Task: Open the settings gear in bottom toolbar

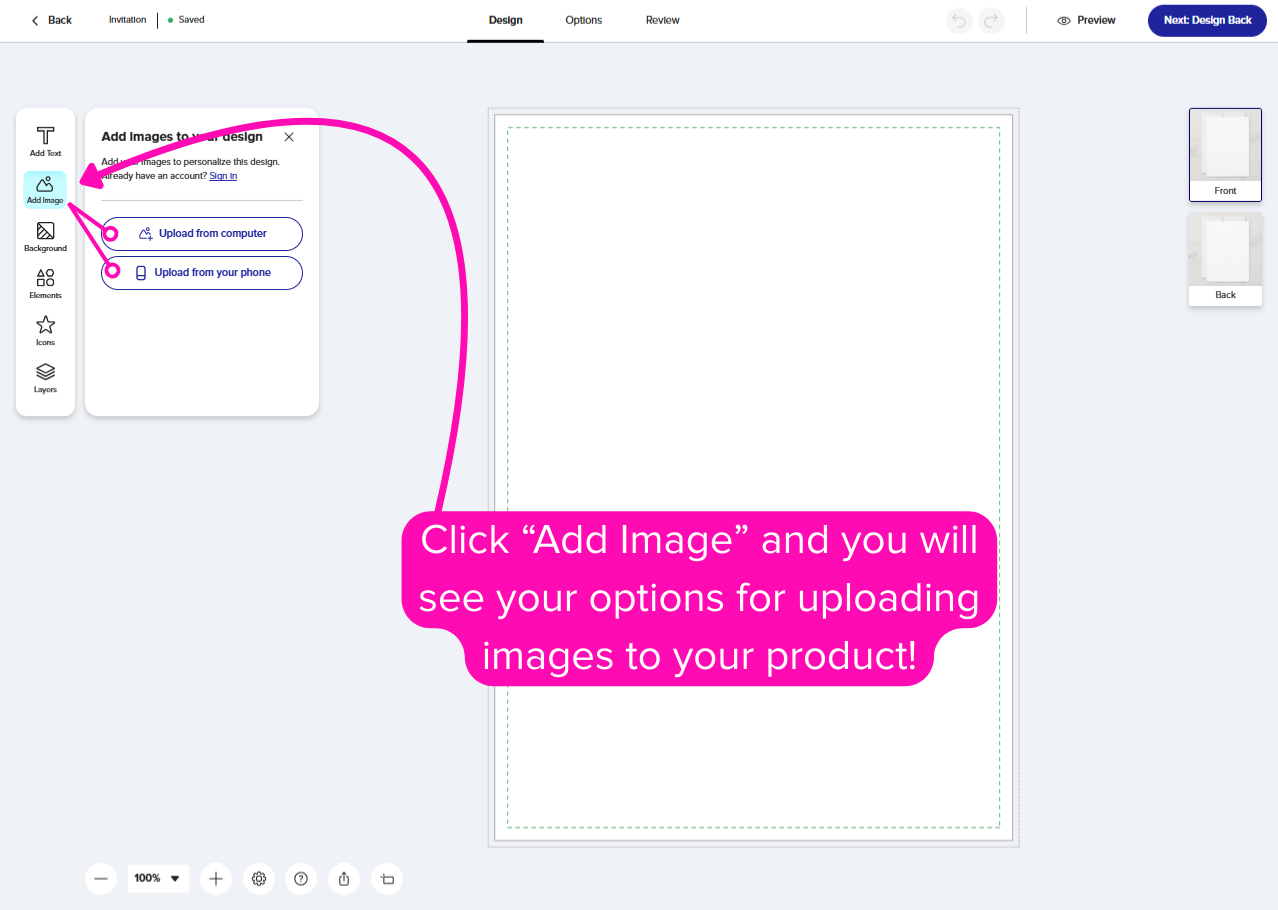Action: [x=259, y=878]
